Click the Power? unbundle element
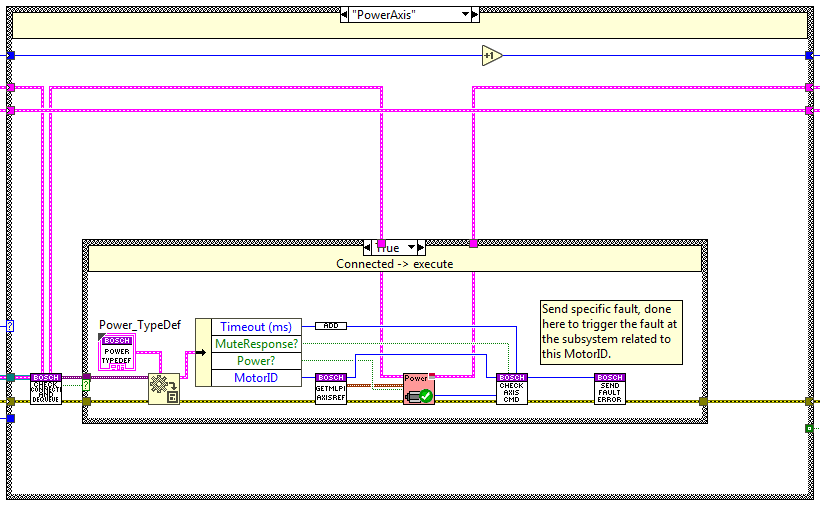 tap(256, 361)
